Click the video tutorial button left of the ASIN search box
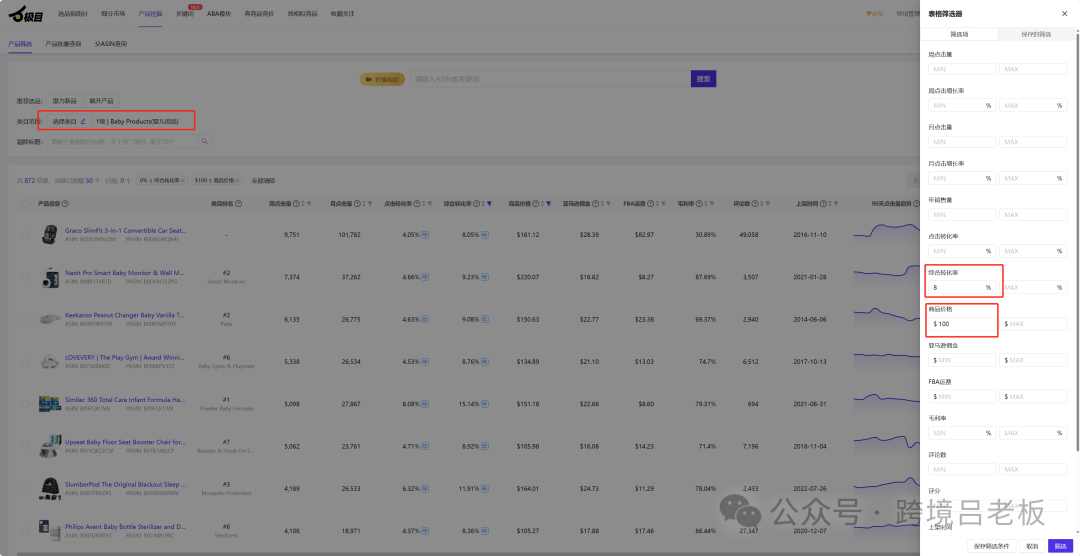This screenshot has height=556, width=1080. pos(382,79)
